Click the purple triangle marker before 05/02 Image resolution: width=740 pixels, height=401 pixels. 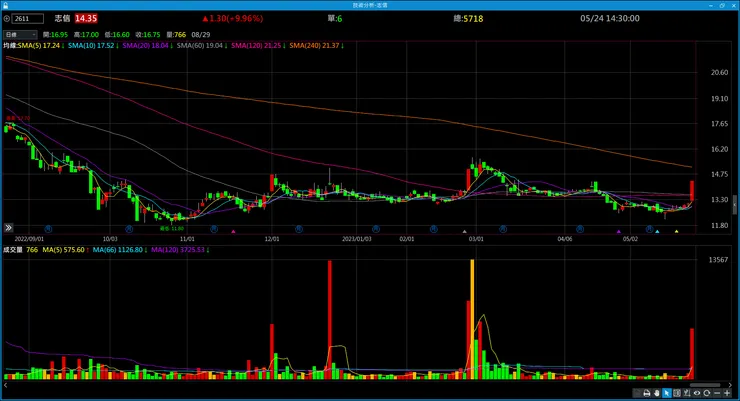[x=619, y=231]
